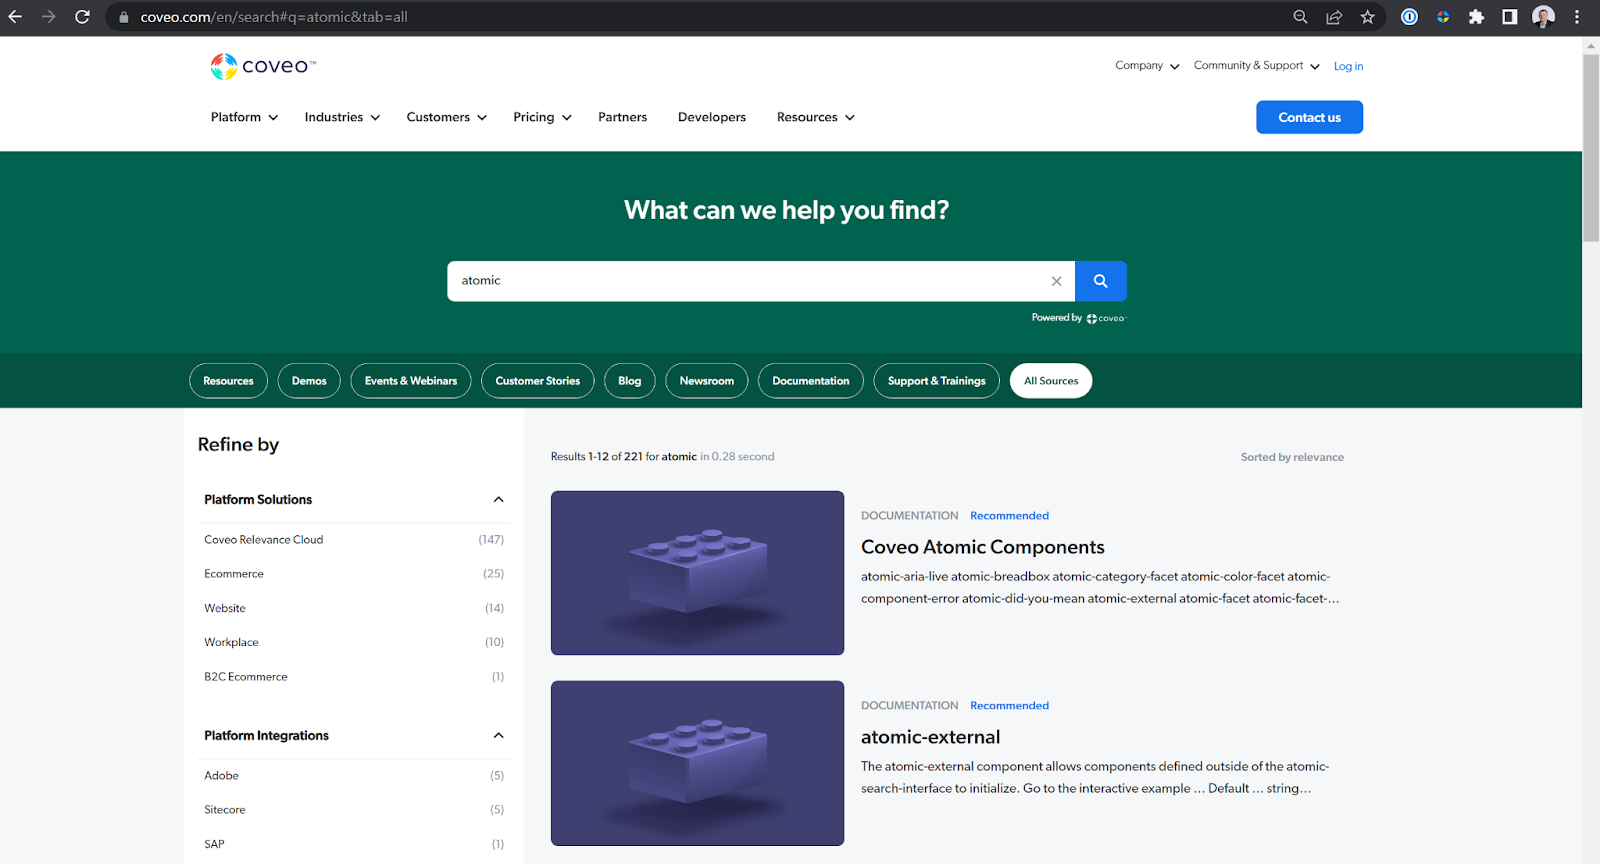Viewport: 1600px width, 864px height.
Task: Select the Documentation source tab
Action: [810, 381]
